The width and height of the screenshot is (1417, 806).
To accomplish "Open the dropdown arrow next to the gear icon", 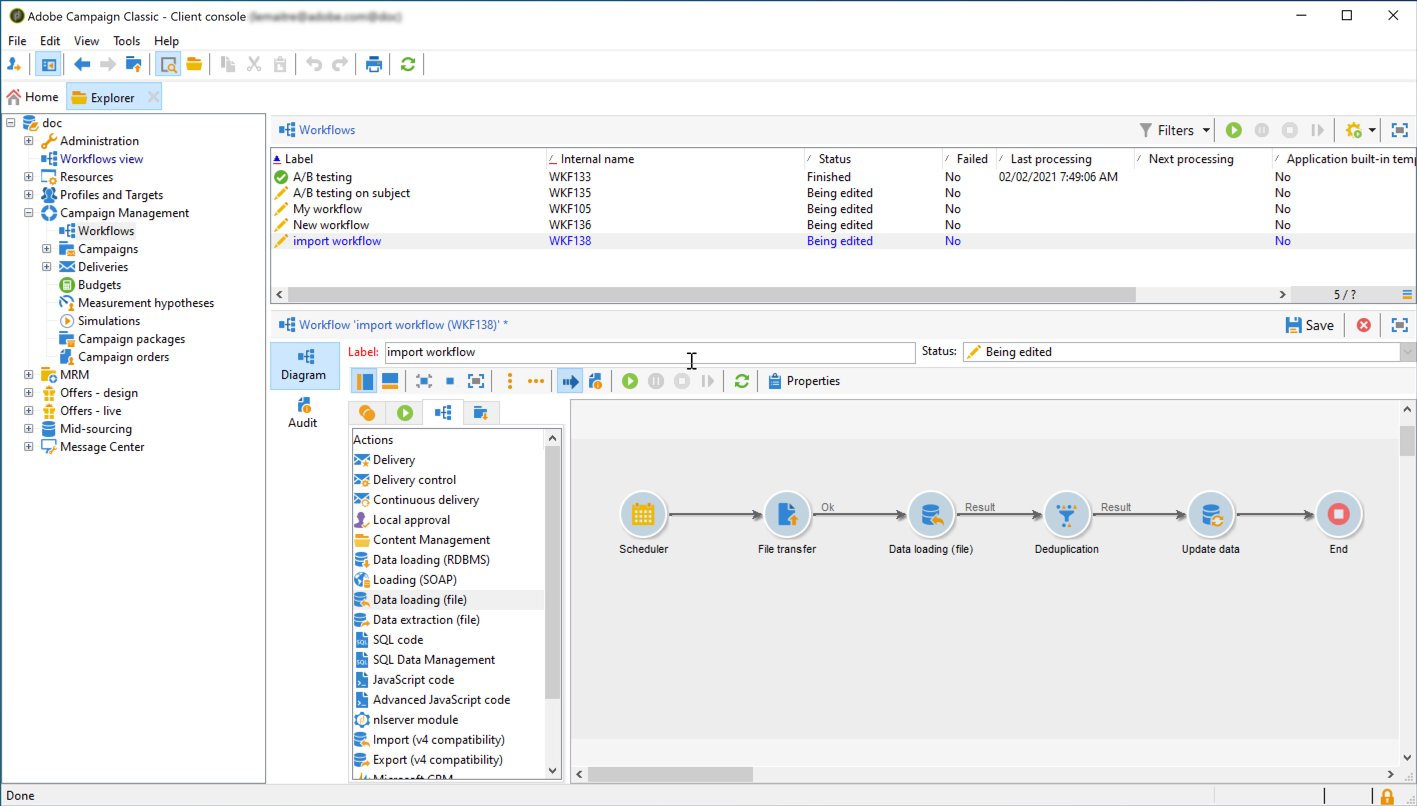I will (1372, 130).
